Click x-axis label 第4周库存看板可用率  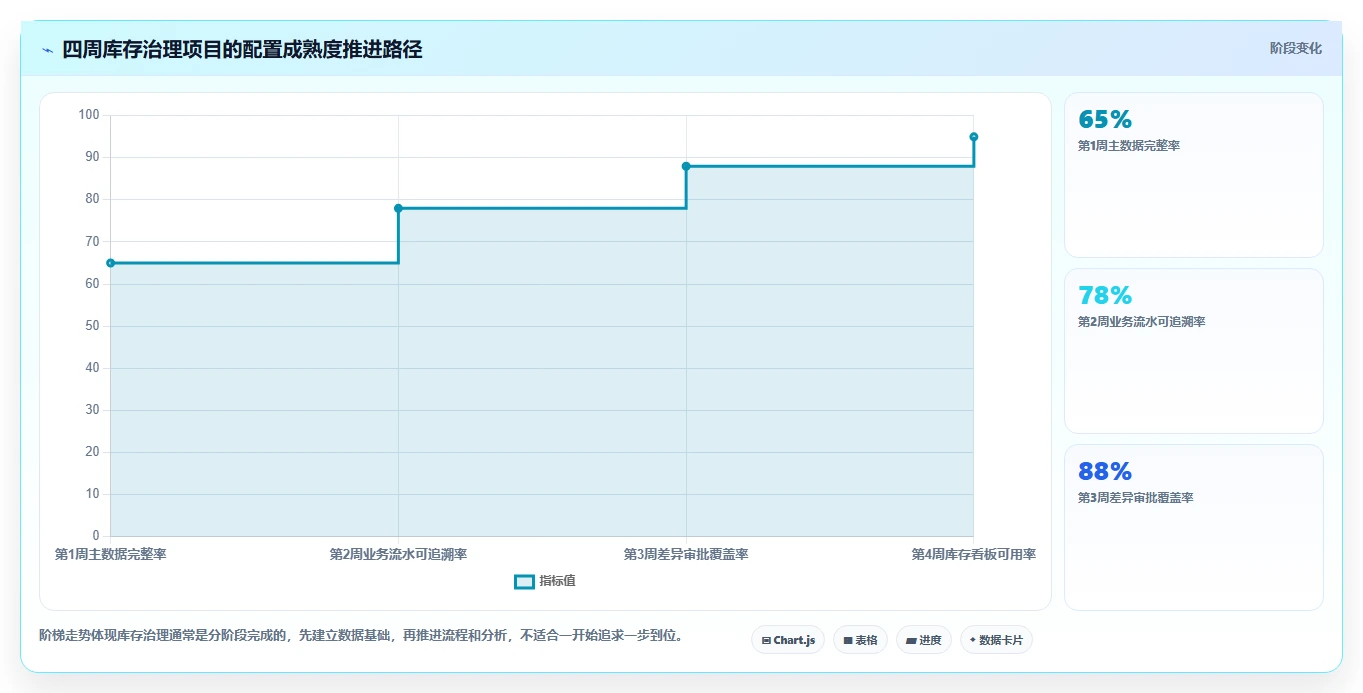973,554
